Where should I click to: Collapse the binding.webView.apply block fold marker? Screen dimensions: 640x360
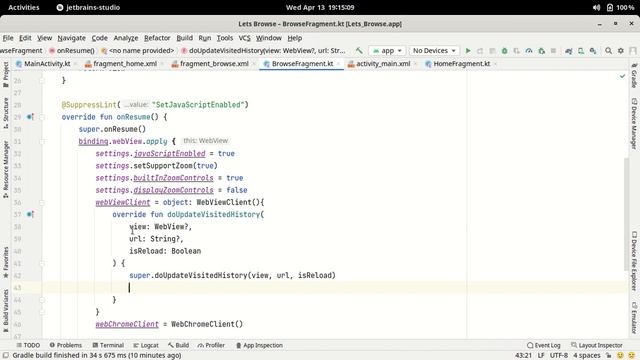(42, 142)
